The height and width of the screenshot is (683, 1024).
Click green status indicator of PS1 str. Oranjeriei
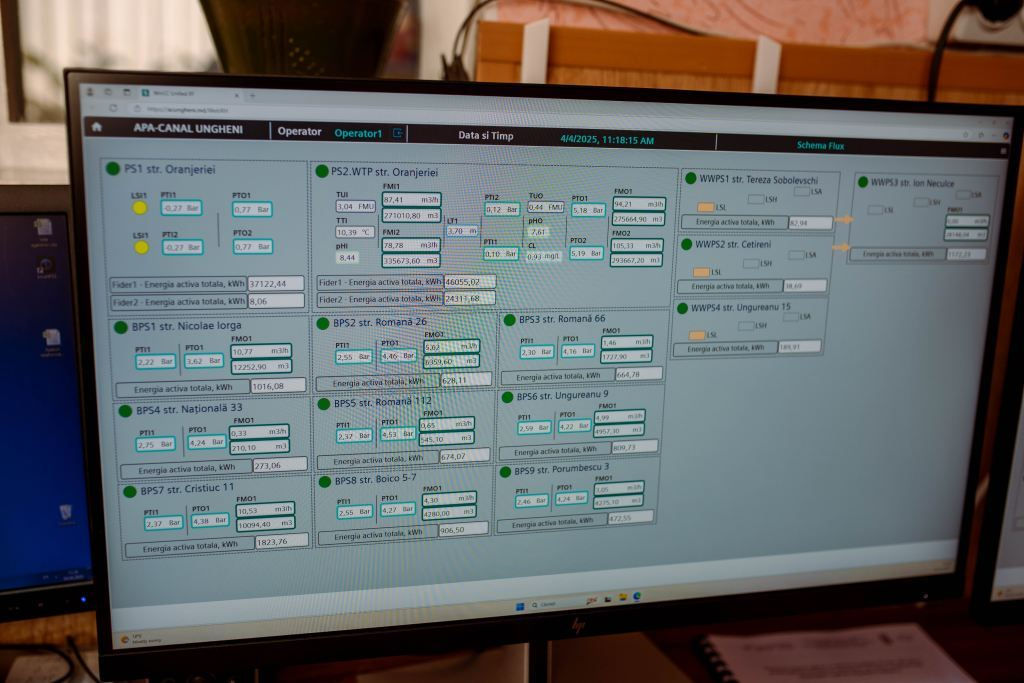click(x=114, y=168)
